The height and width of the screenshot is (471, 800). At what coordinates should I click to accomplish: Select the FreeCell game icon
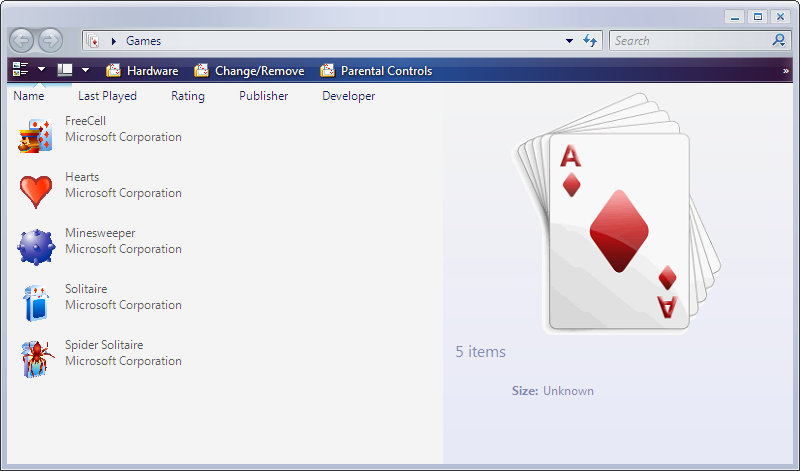[35, 135]
